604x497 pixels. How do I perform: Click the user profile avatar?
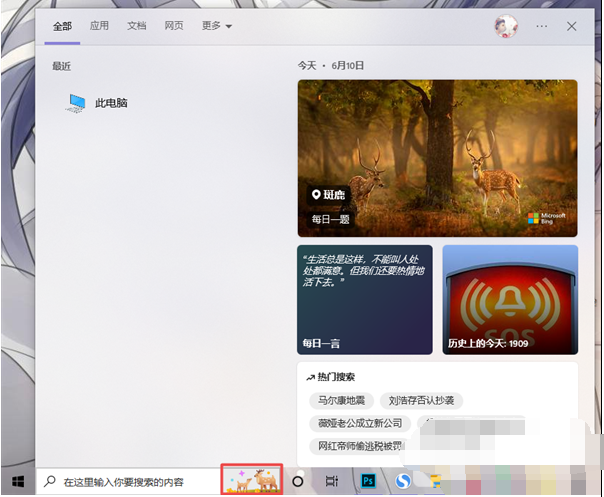tap(506, 27)
